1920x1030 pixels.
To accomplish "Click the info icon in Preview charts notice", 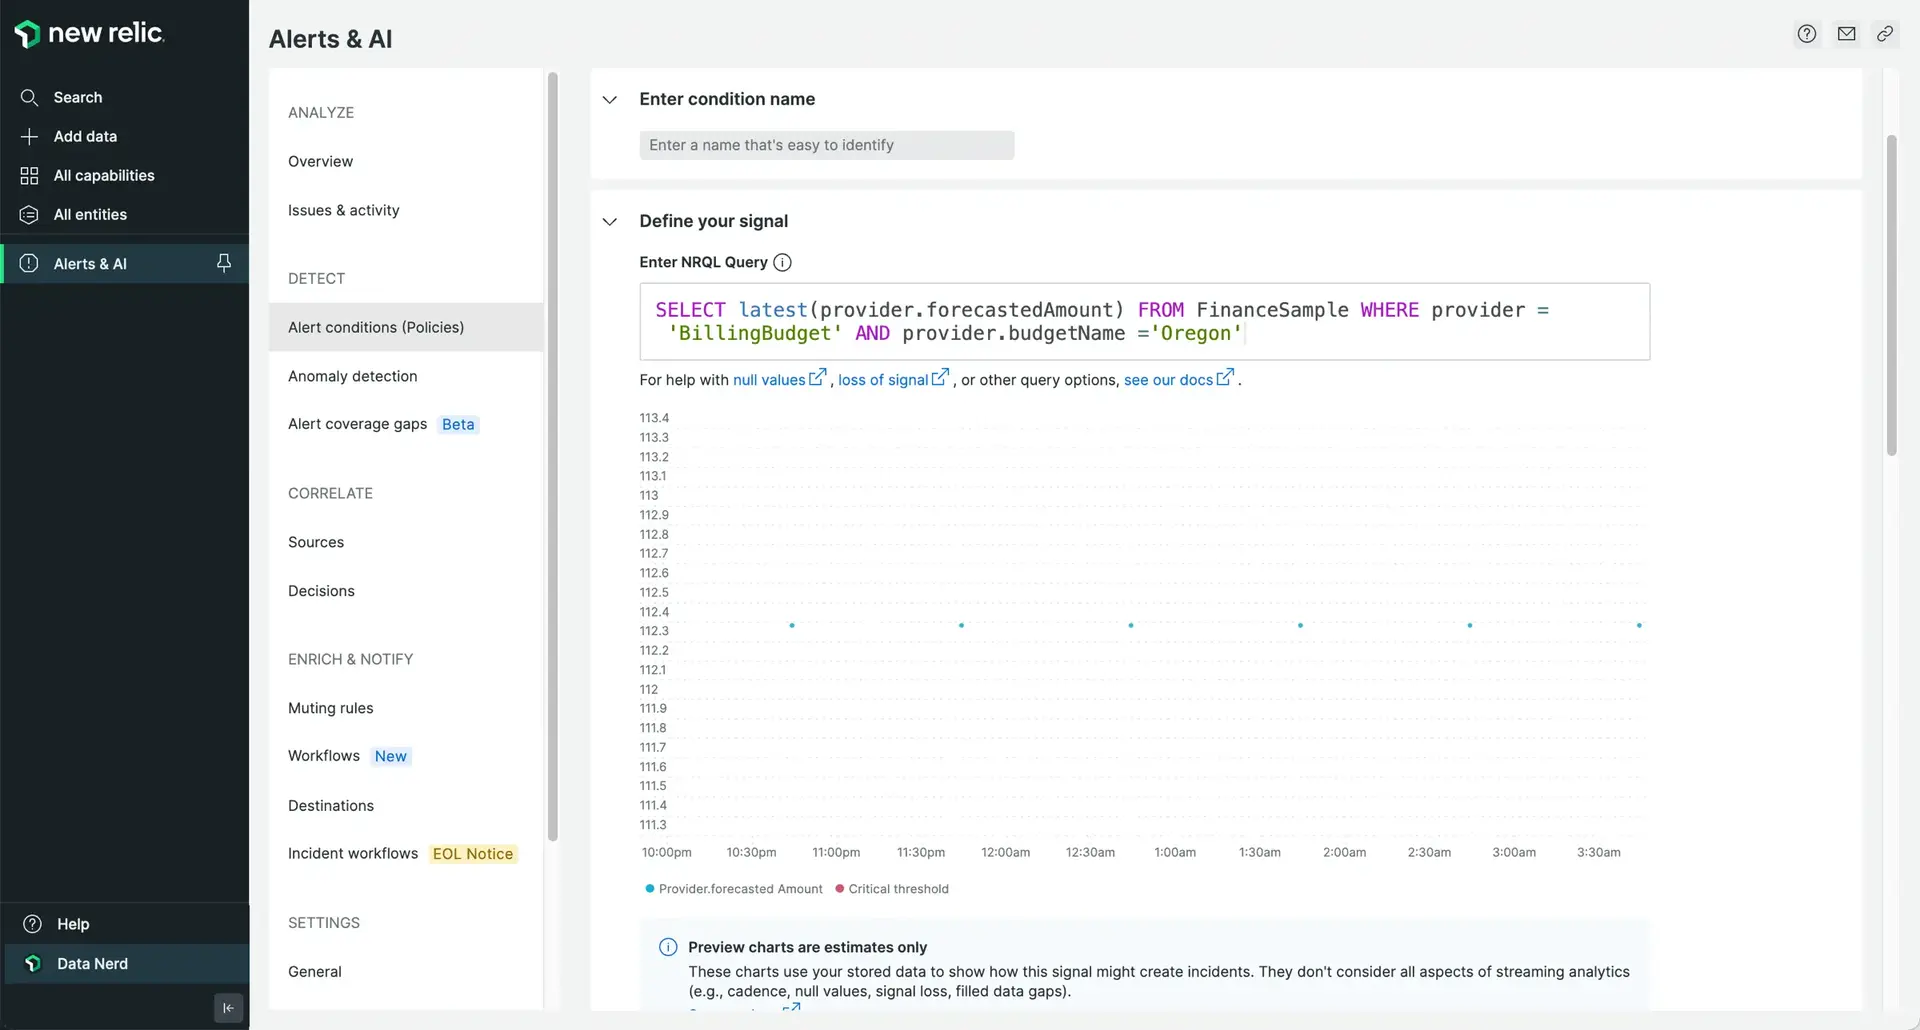I will 668,947.
